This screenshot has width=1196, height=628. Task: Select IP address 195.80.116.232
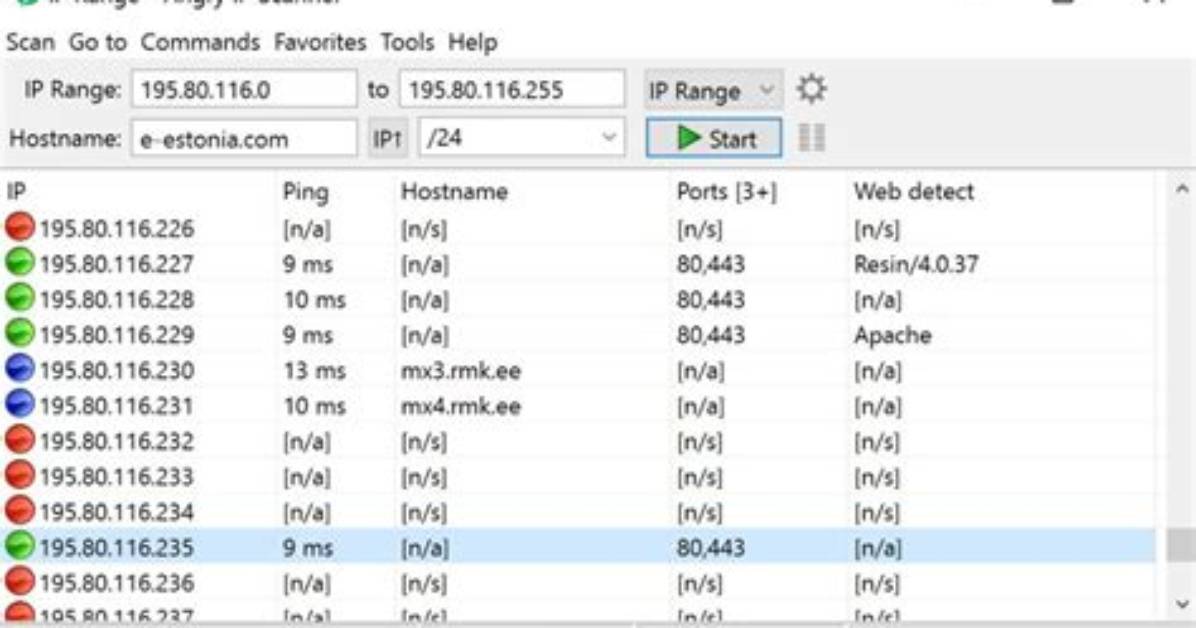tap(117, 442)
